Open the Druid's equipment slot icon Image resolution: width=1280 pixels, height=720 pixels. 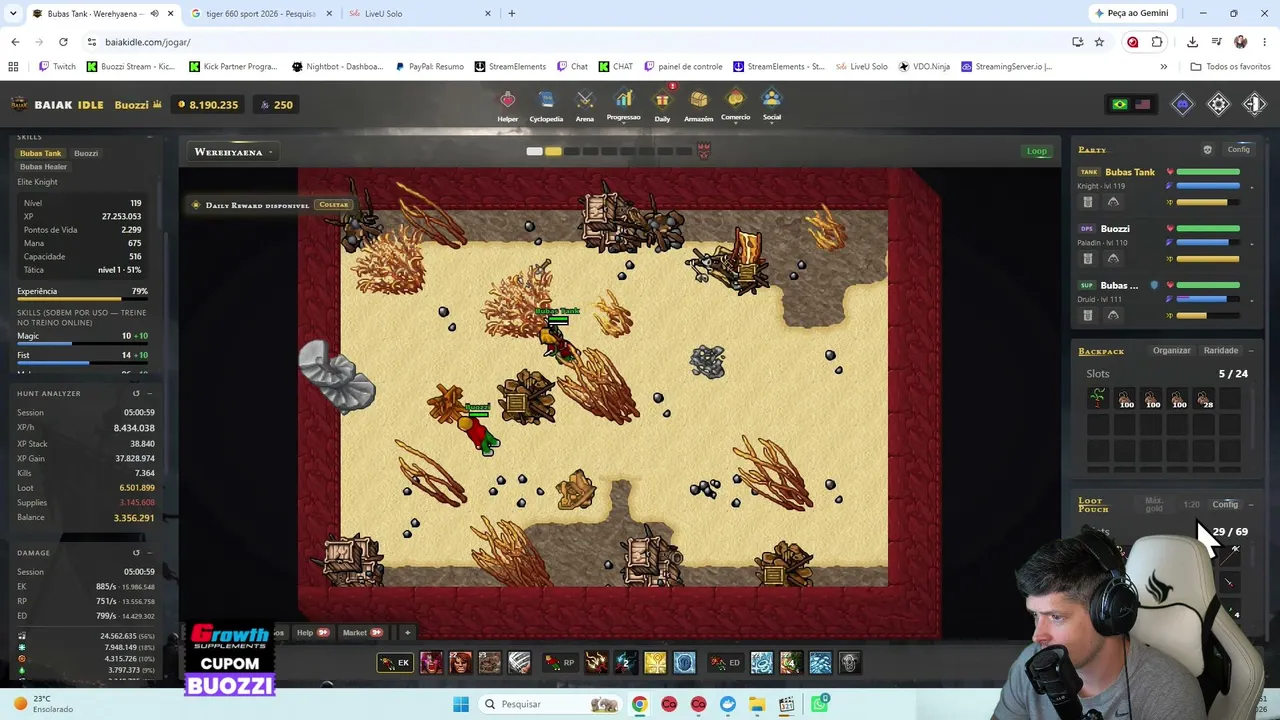pyautogui.click(x=1088, y=316)
